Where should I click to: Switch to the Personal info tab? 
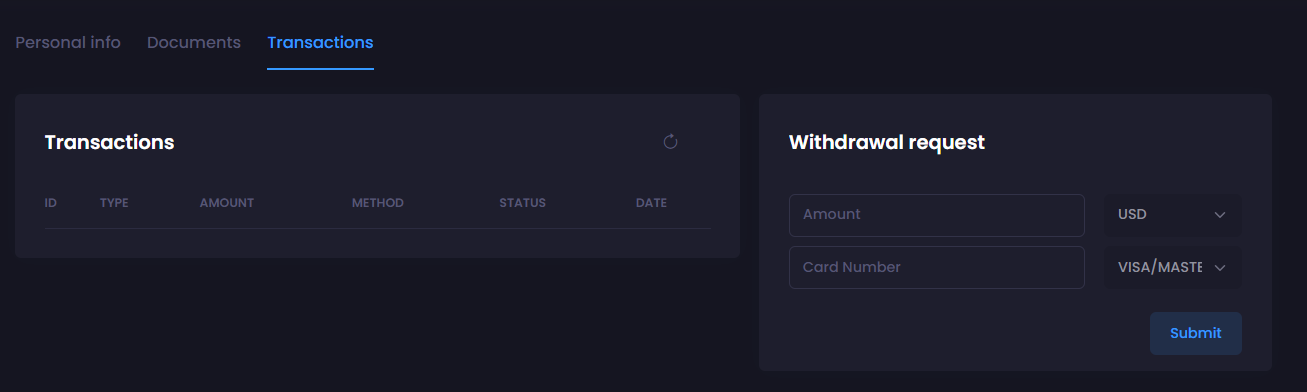tap(68, 43)
